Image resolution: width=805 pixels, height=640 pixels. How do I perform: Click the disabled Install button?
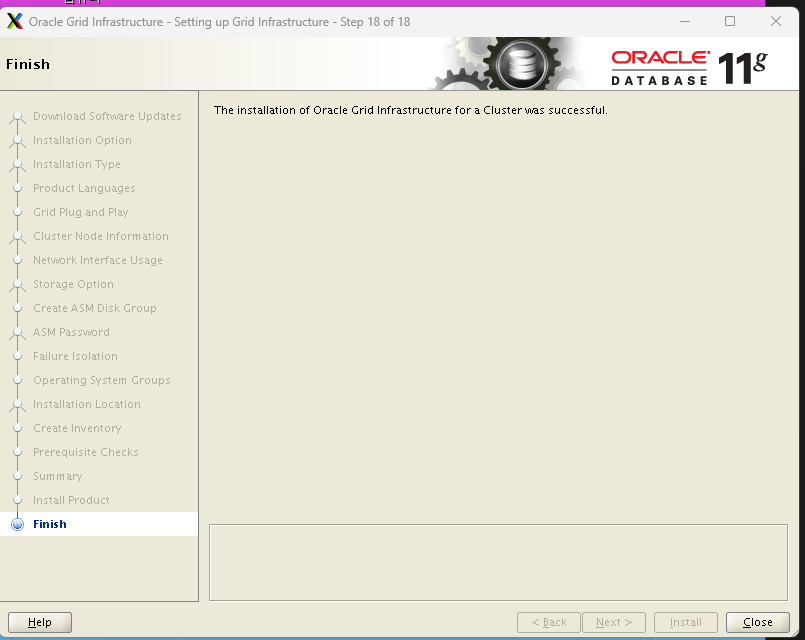click(685, 622)
